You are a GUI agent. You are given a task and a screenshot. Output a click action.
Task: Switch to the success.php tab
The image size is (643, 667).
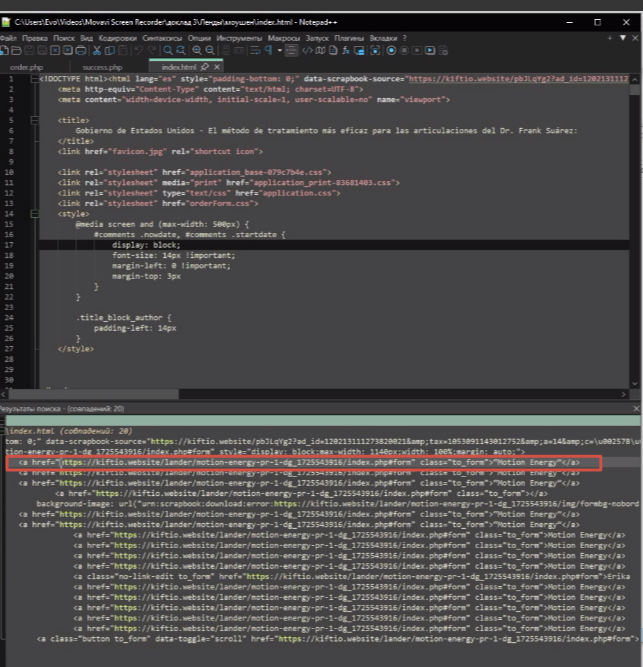[102, 67]
